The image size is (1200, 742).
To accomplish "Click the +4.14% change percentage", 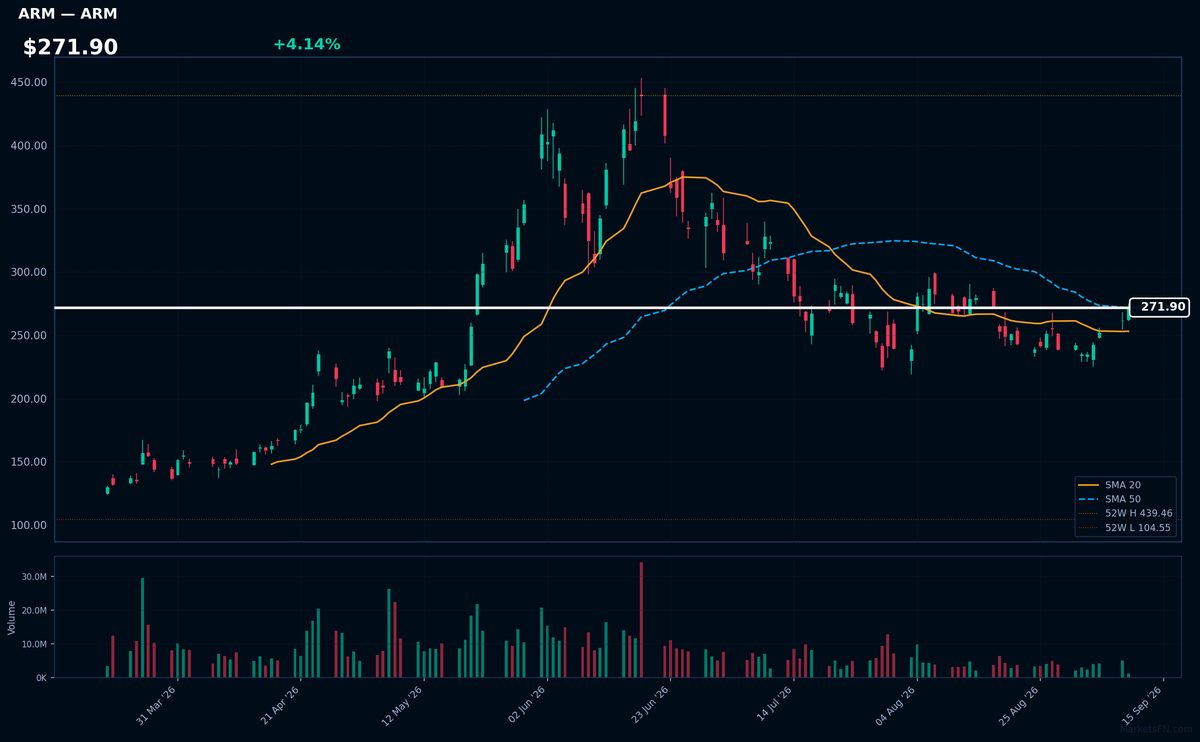I will [306, 44].
